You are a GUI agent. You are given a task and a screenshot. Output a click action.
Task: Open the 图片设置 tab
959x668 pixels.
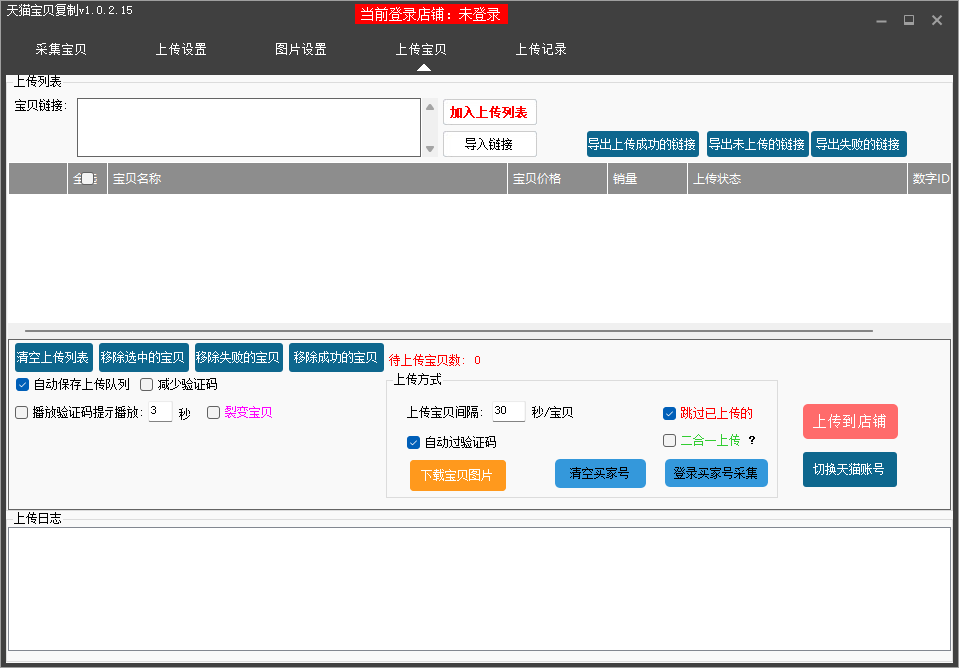click(x=301, y=49)
